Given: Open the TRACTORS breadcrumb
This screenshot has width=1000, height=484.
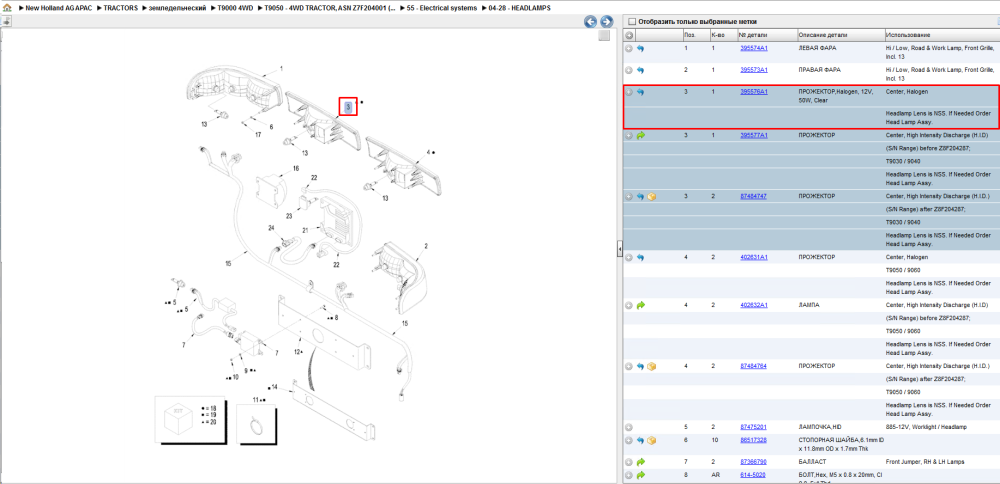Looking at the screenshot, I should coord(121,8).
